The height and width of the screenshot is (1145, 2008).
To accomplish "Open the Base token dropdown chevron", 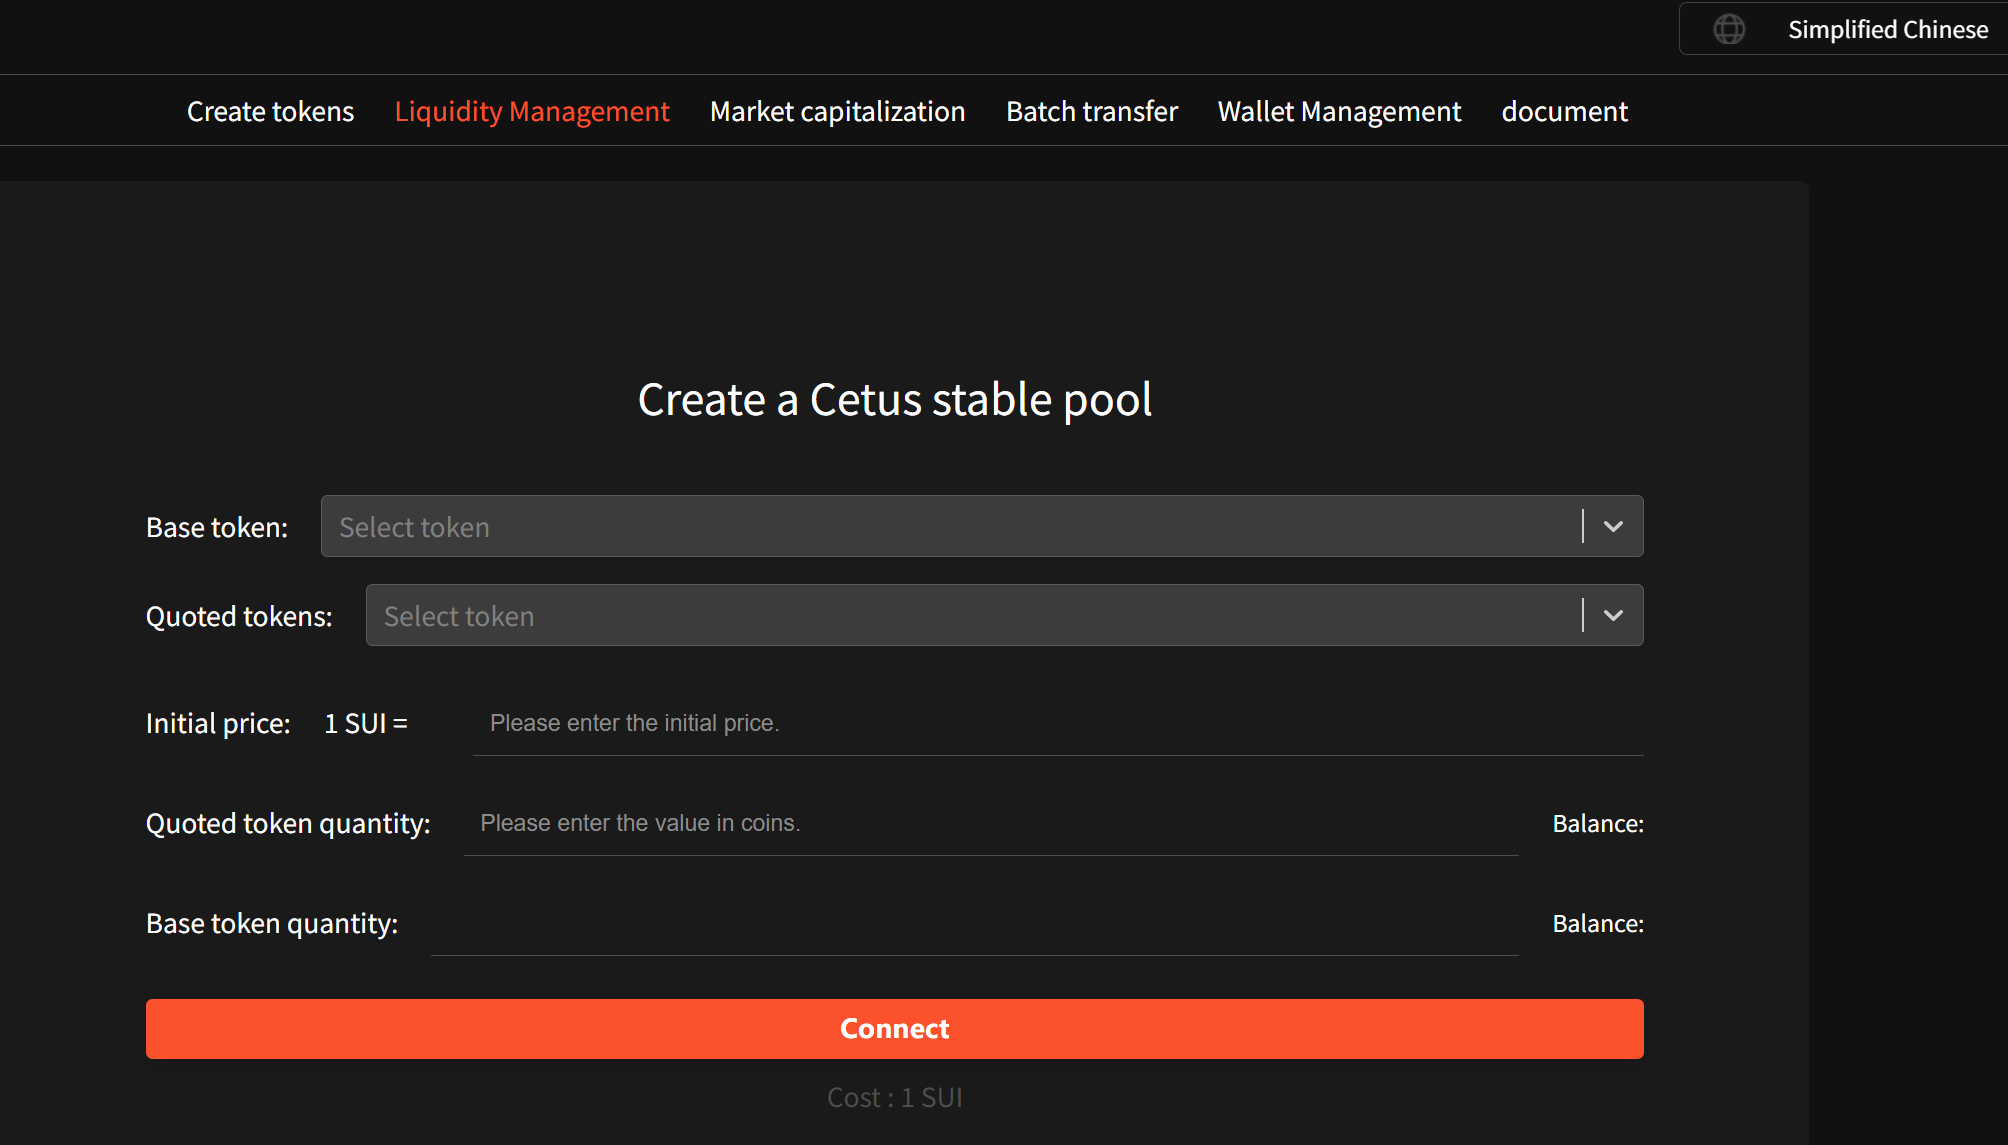I will (1612, 525).
